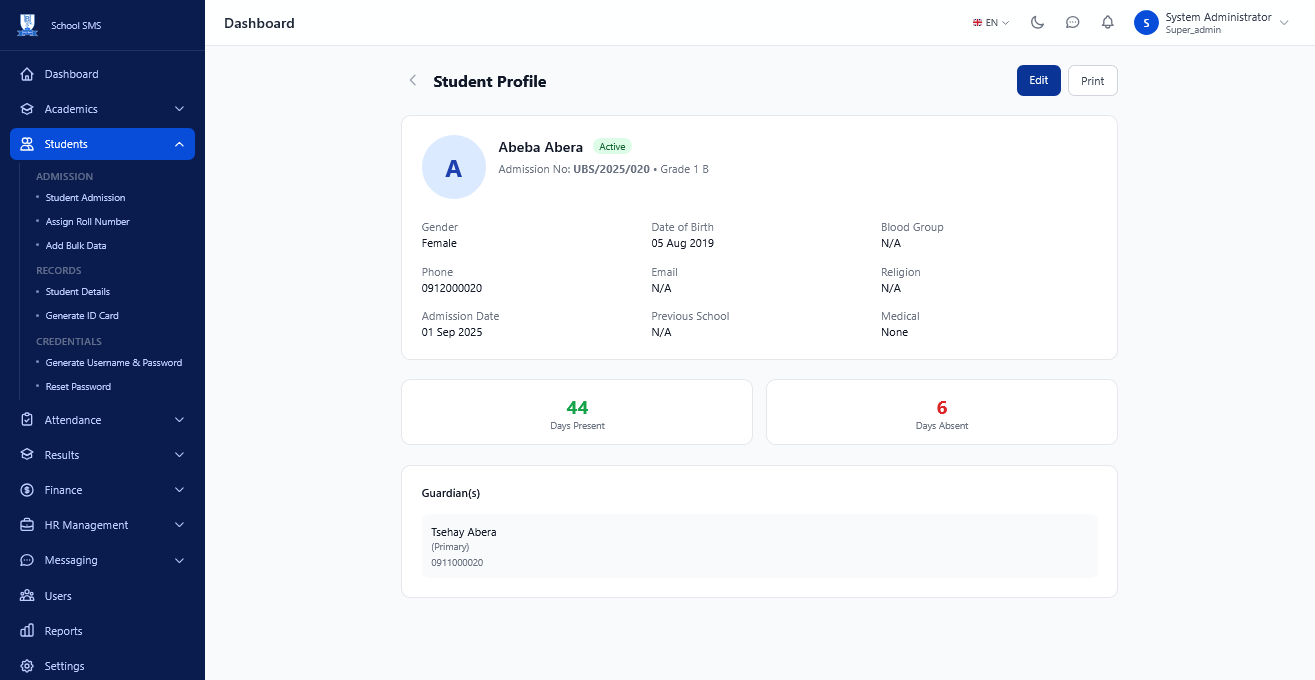
Task: Select the Users sidebar label
Action: [x=58, y=596]
